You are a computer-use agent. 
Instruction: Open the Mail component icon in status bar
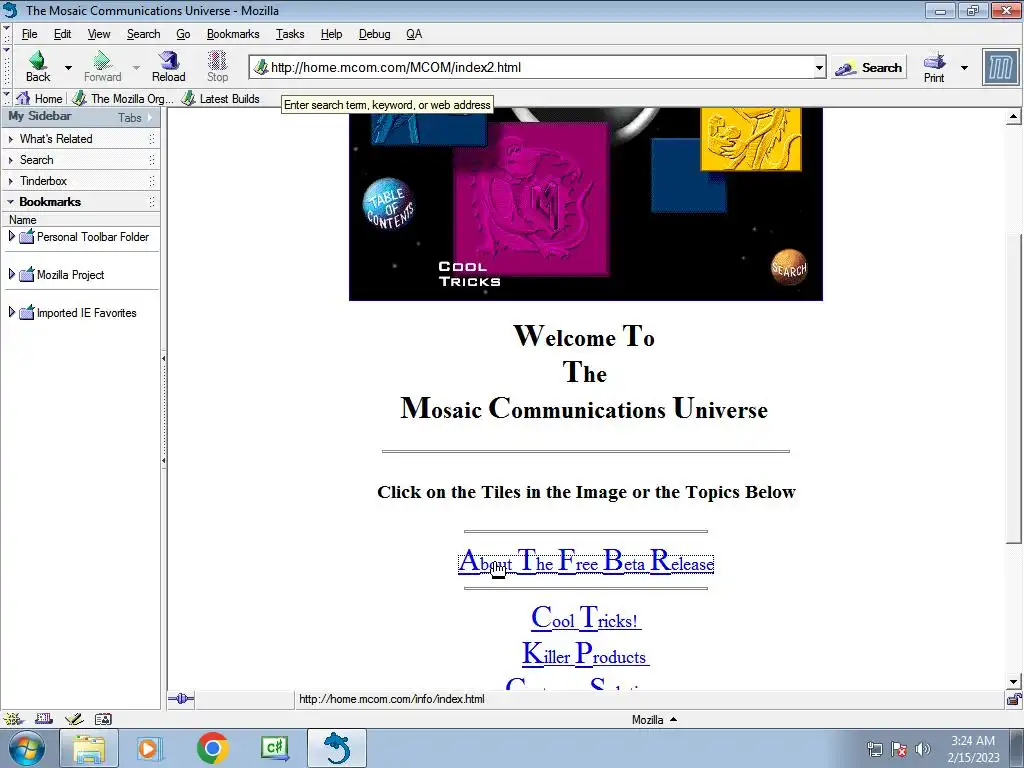(43, 719)
